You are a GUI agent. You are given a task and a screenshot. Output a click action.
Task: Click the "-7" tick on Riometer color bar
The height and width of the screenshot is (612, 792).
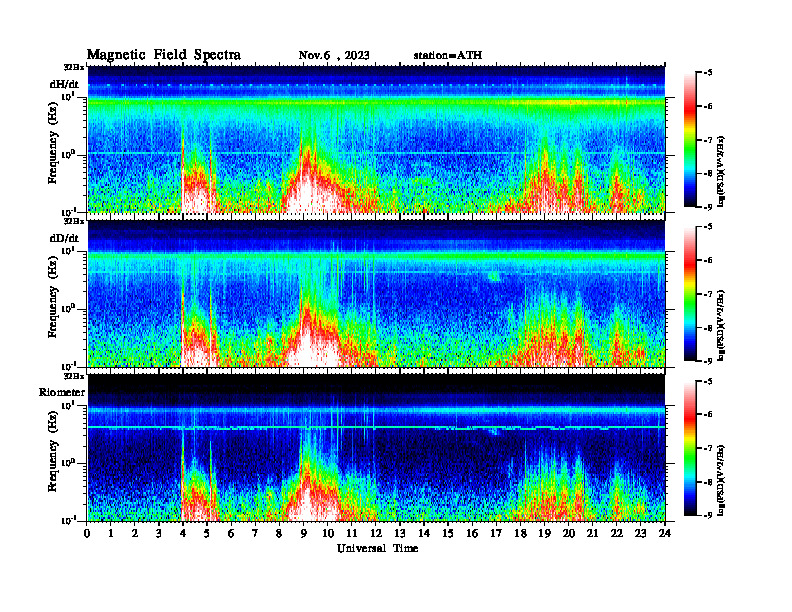click(709, 448)
